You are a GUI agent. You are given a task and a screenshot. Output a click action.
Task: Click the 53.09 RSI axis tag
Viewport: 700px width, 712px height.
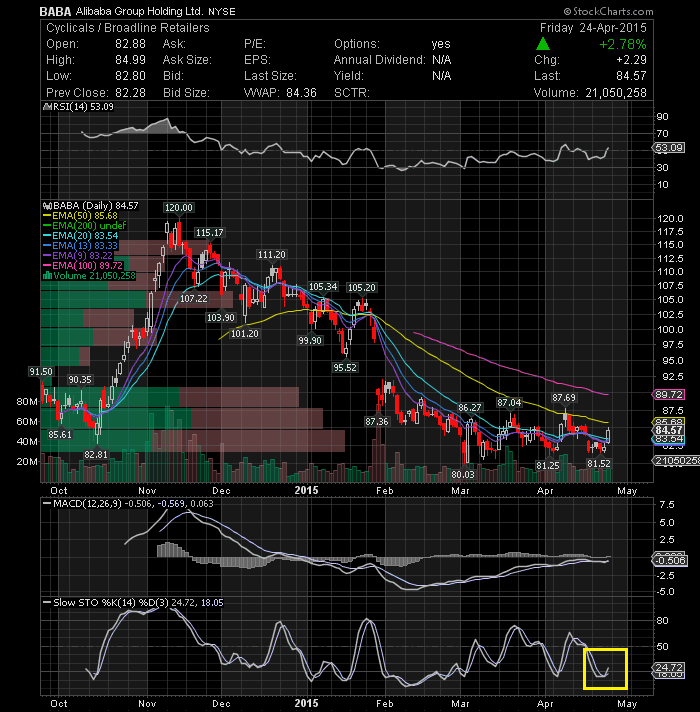pyautogui.click(x=669, y=148)
